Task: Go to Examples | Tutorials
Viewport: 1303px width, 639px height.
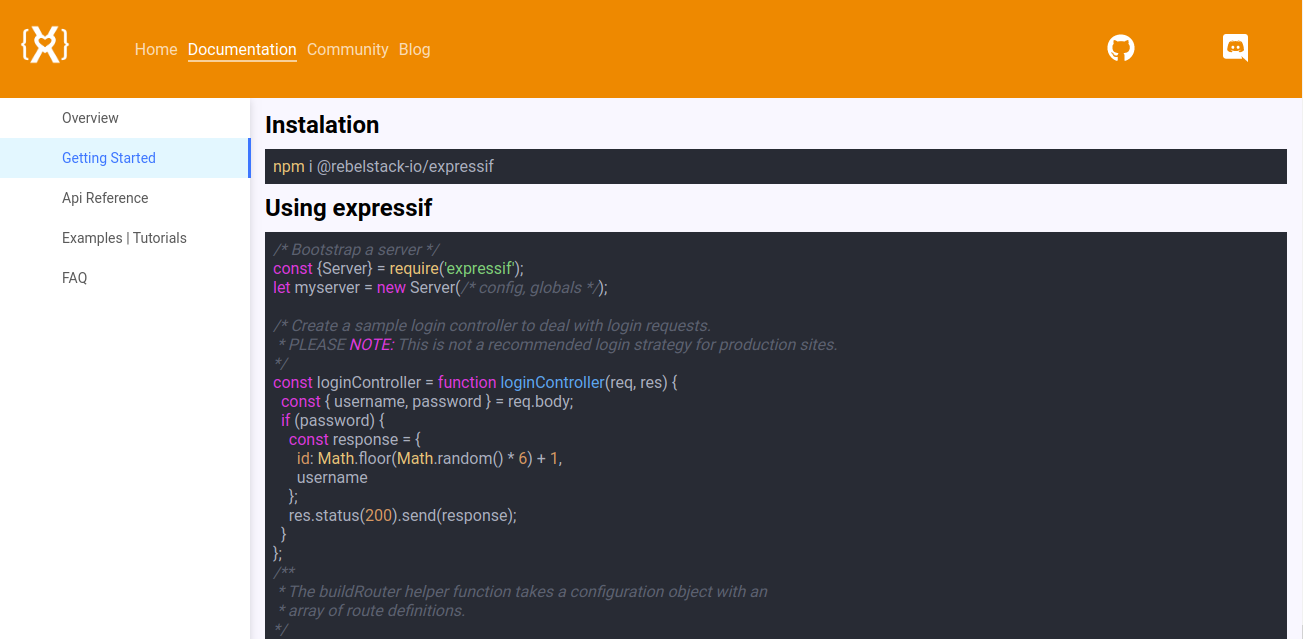Action: click(x=124, y=238)
